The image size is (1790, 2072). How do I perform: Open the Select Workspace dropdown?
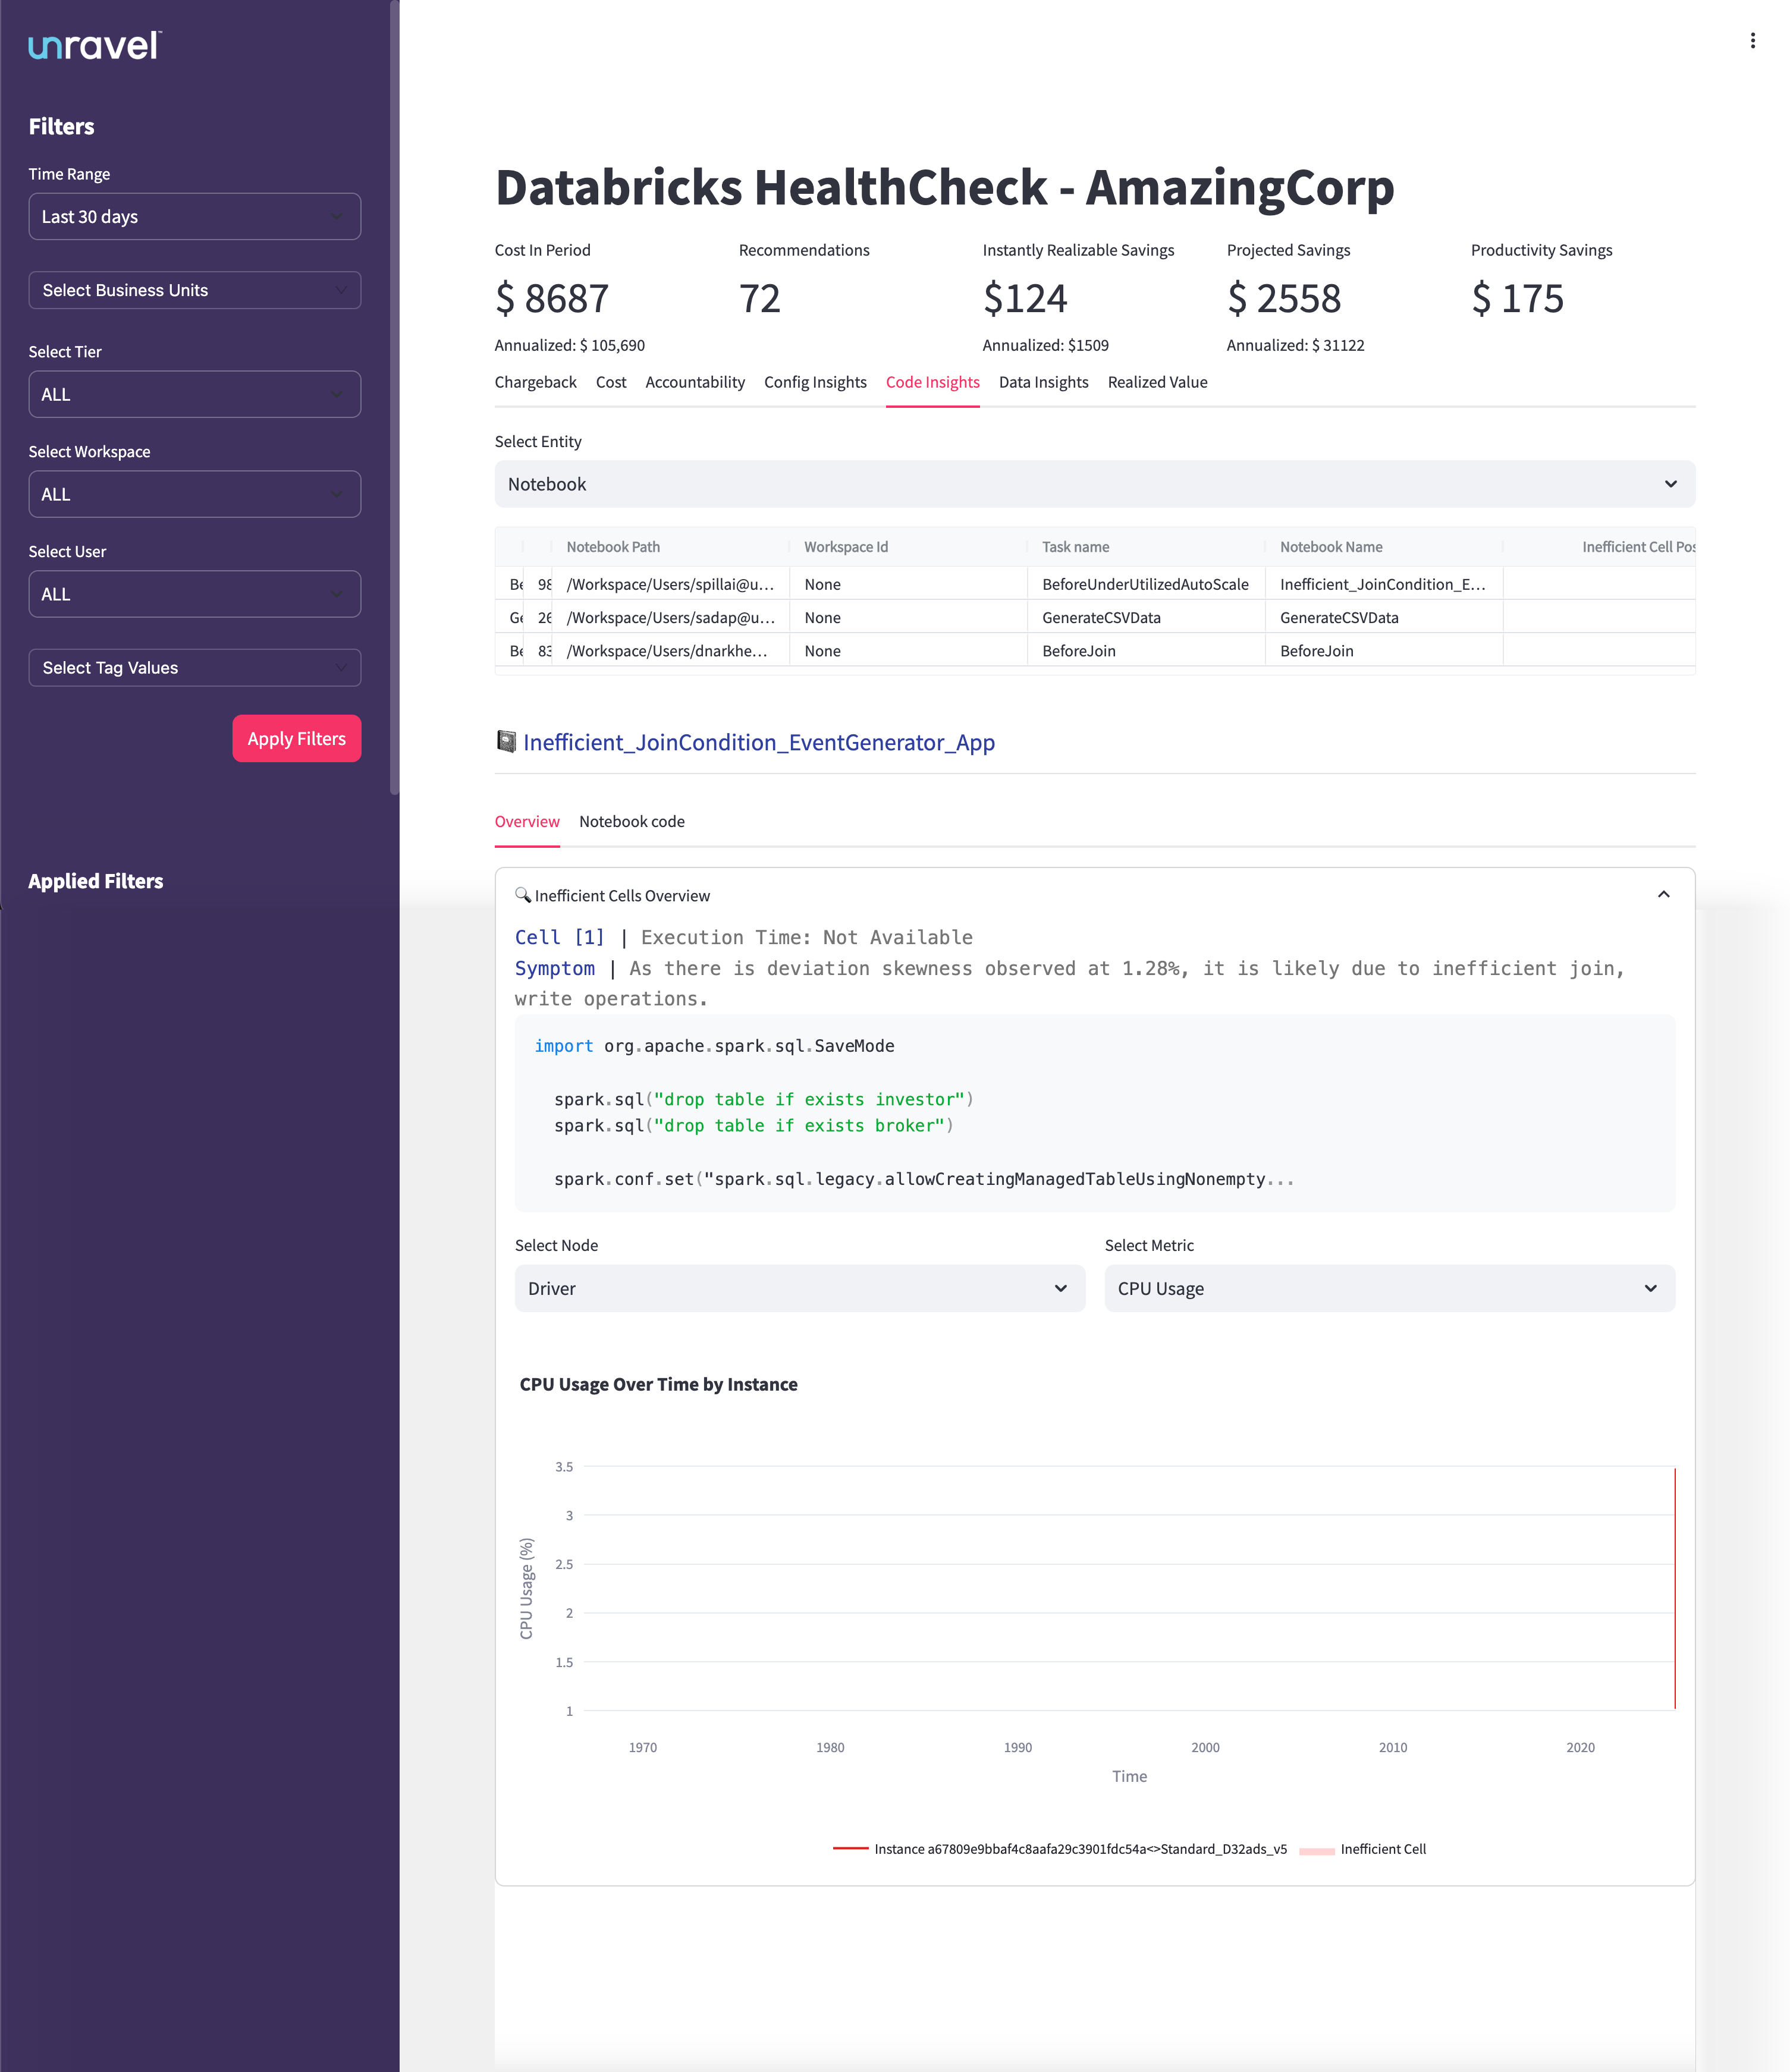pyautogui.click(x=194, y=494)
